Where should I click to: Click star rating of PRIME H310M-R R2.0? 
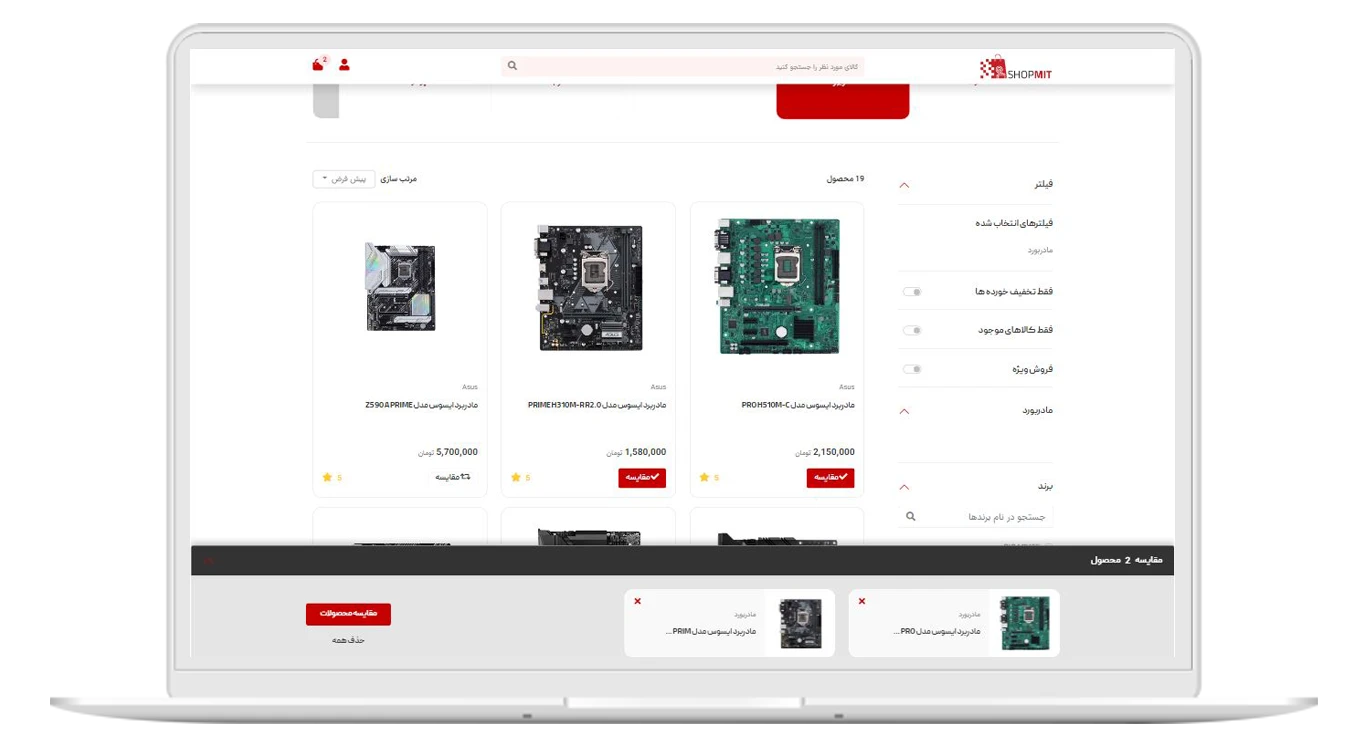pyautogui.click(x=521, y=478)
